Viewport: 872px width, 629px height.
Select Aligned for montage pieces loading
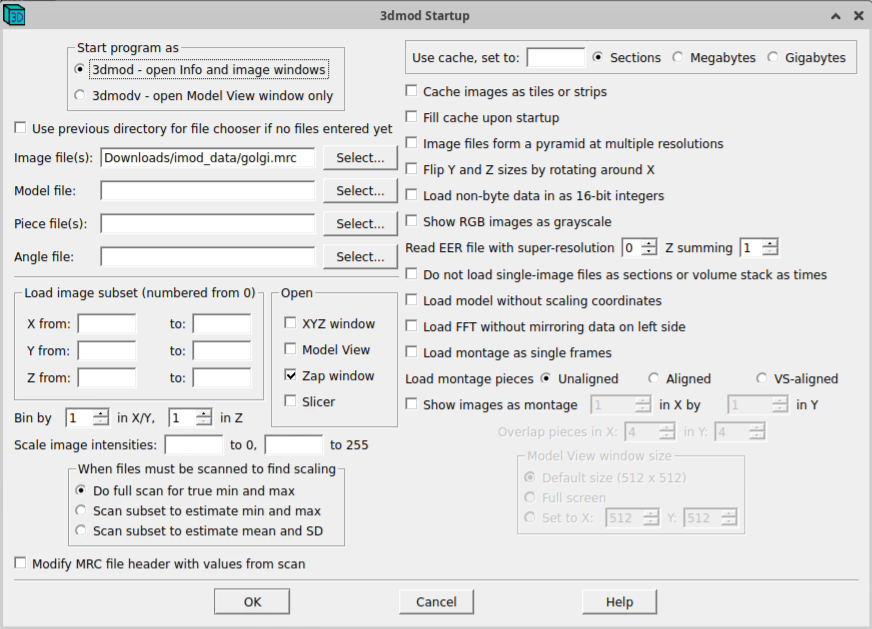[654, 379]
